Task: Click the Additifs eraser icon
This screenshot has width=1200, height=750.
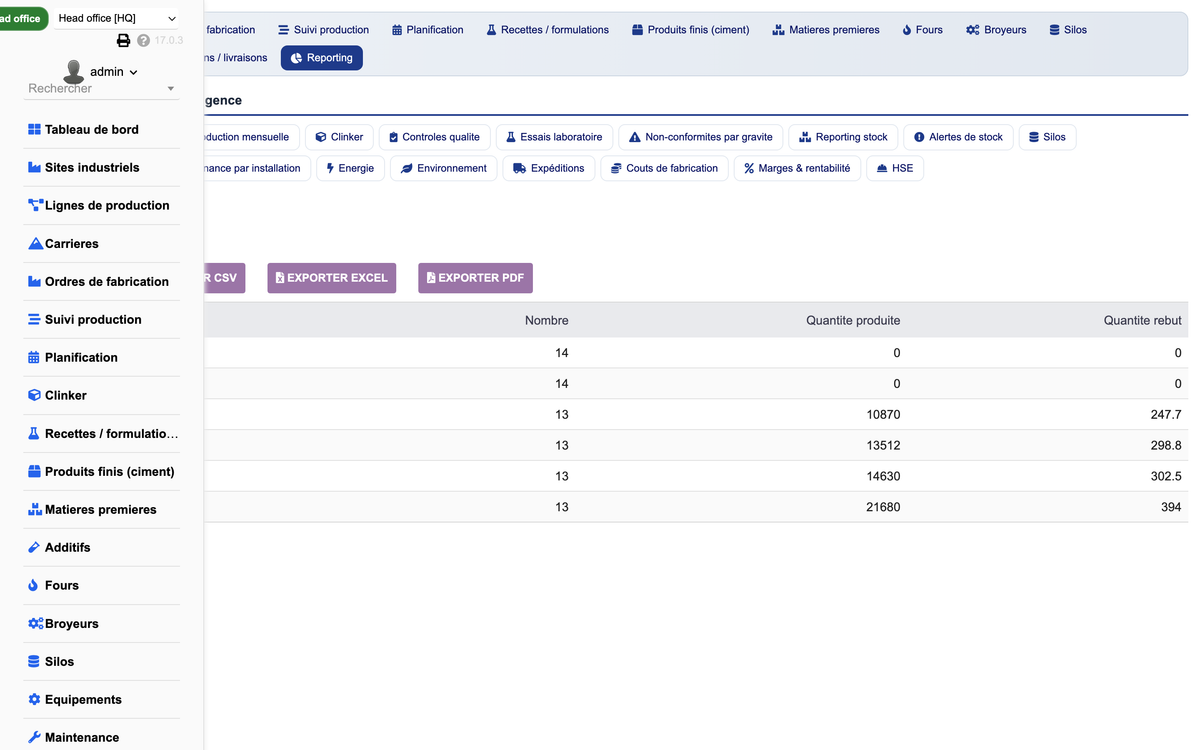Action: point(34,547)
